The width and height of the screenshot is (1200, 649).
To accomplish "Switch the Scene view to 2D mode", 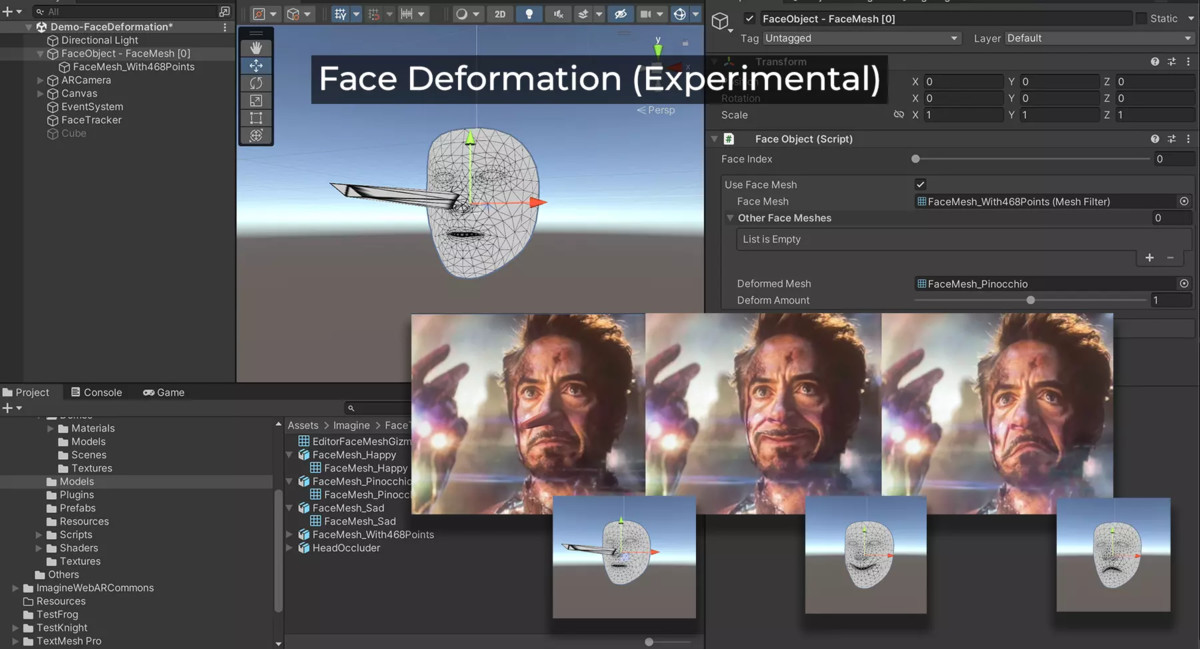I will 500,14.
